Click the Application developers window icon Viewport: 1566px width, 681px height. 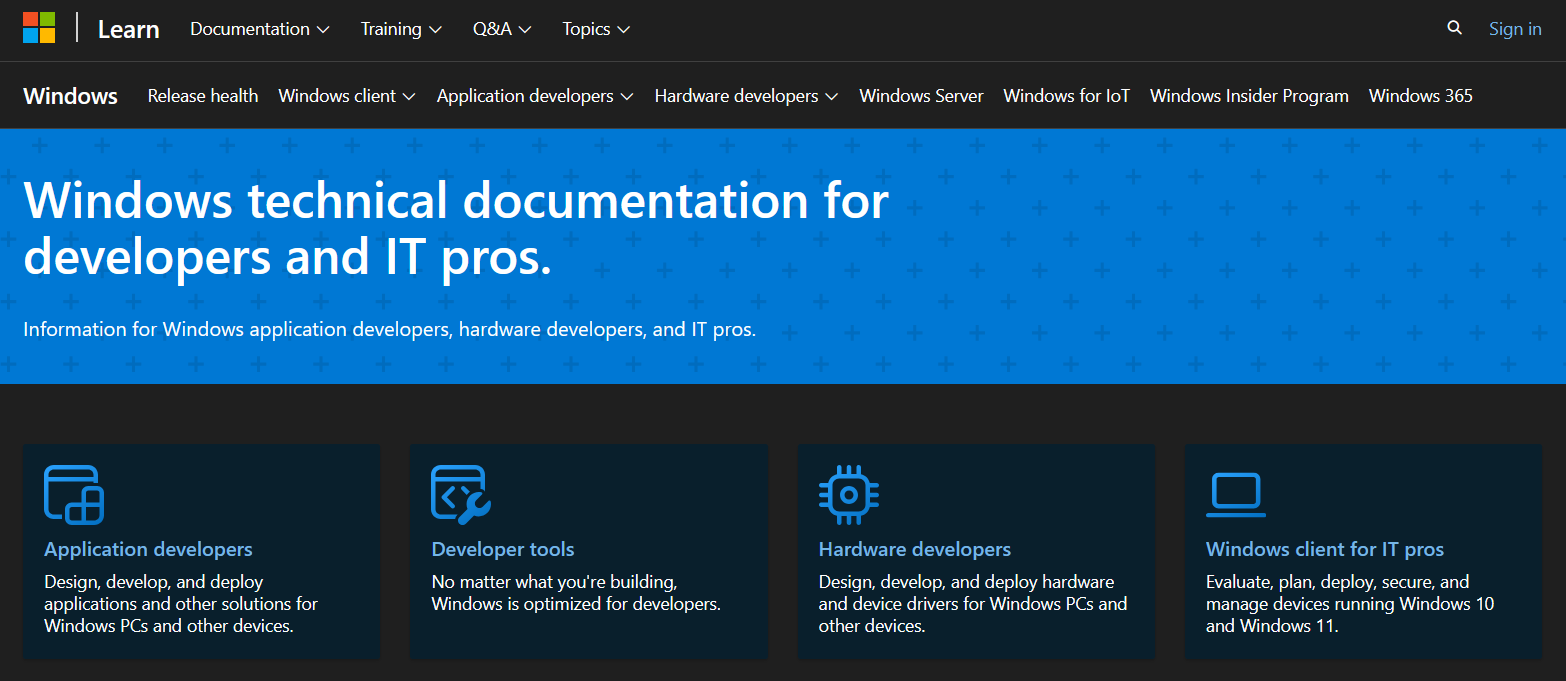click(x=74, y=495)
